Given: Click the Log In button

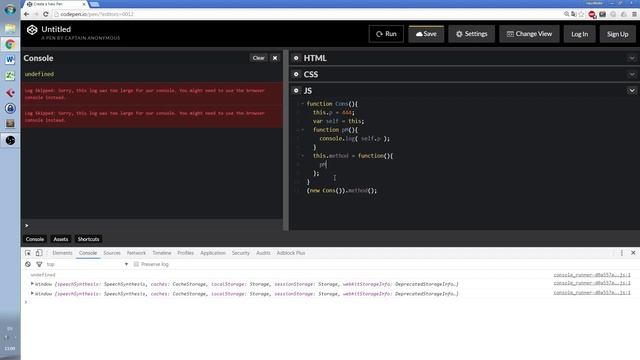Looking at the screenshot, I should click(580, 34).
